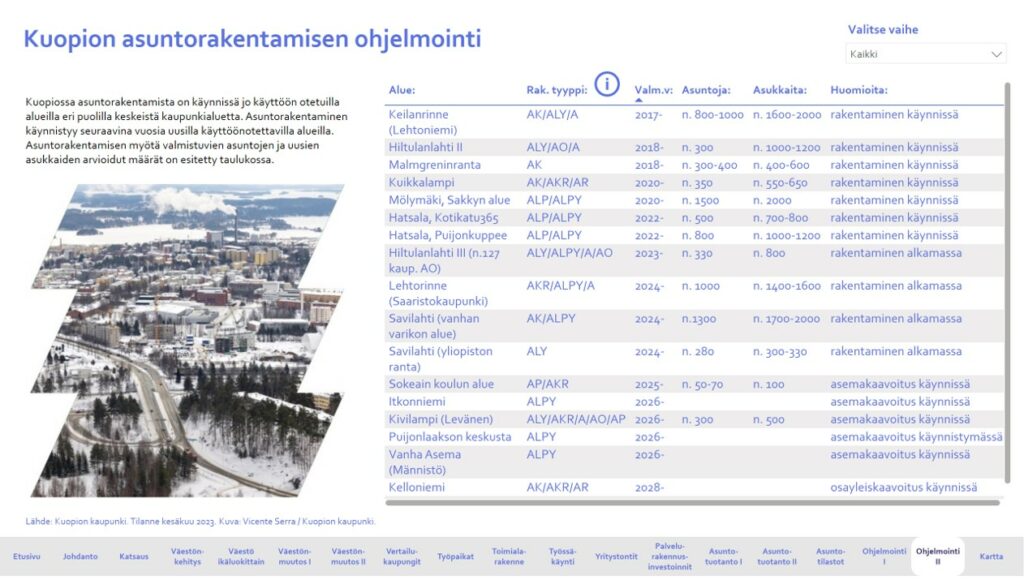Viewport: 1024px width, 584px height.
Task: Navigate to the Yritystontit tab
Action: [x=615, y=557]
